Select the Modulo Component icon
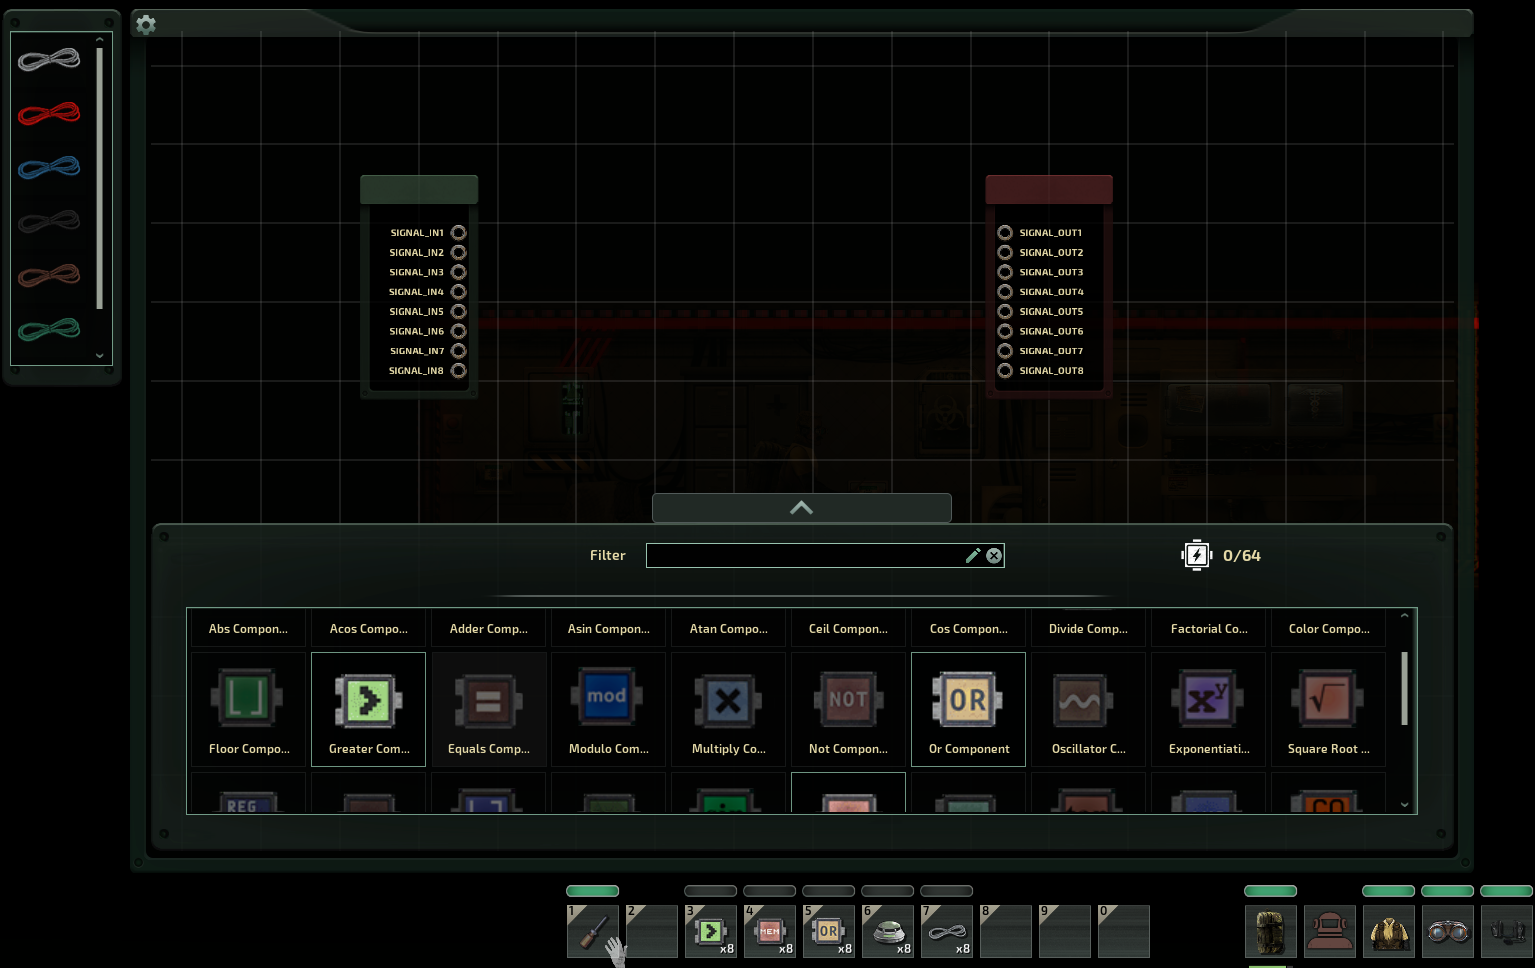 (x=608, y=696)
